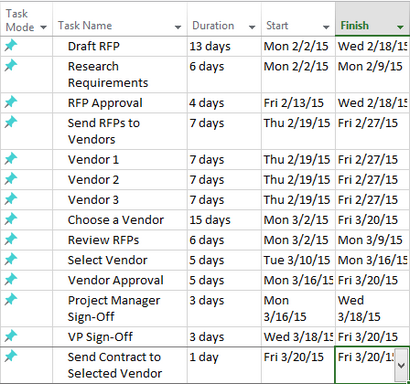Select the Review RFPs task name
The height and width of the screenshot is (384, 410).
pos(103,240)
